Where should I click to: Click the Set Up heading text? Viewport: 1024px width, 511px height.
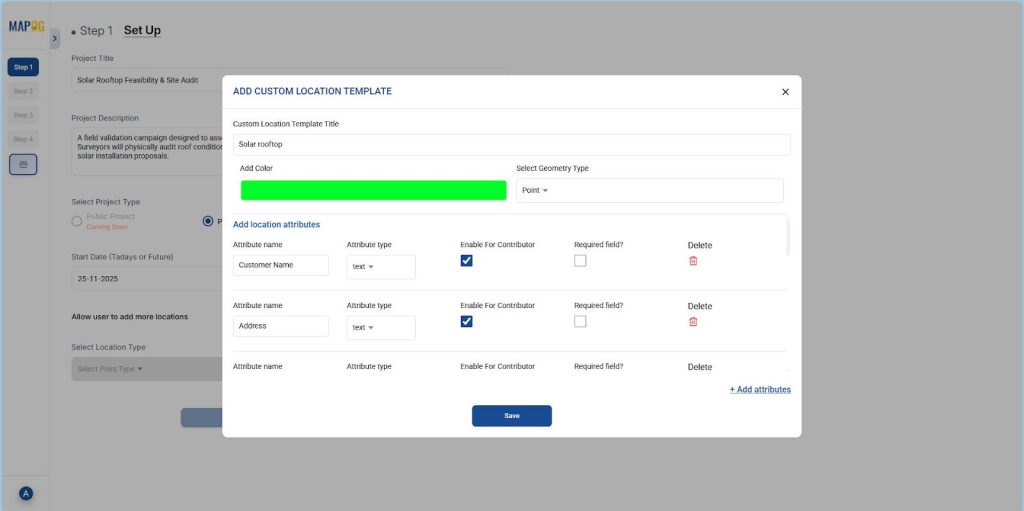[142, 30]
